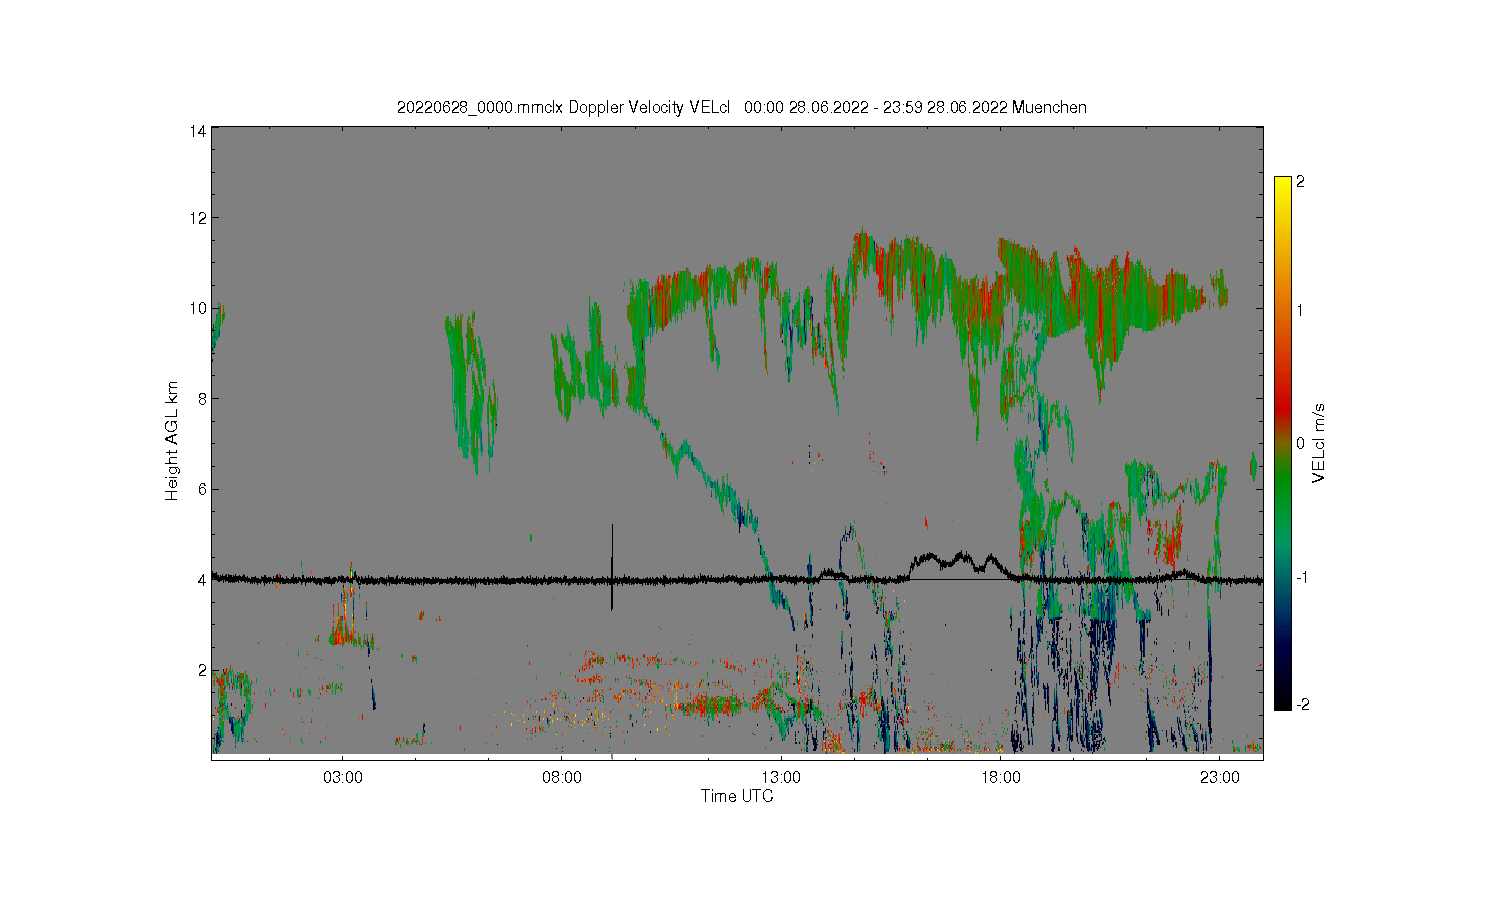Click the colorbar label 1

click(x=1300, y=310)
